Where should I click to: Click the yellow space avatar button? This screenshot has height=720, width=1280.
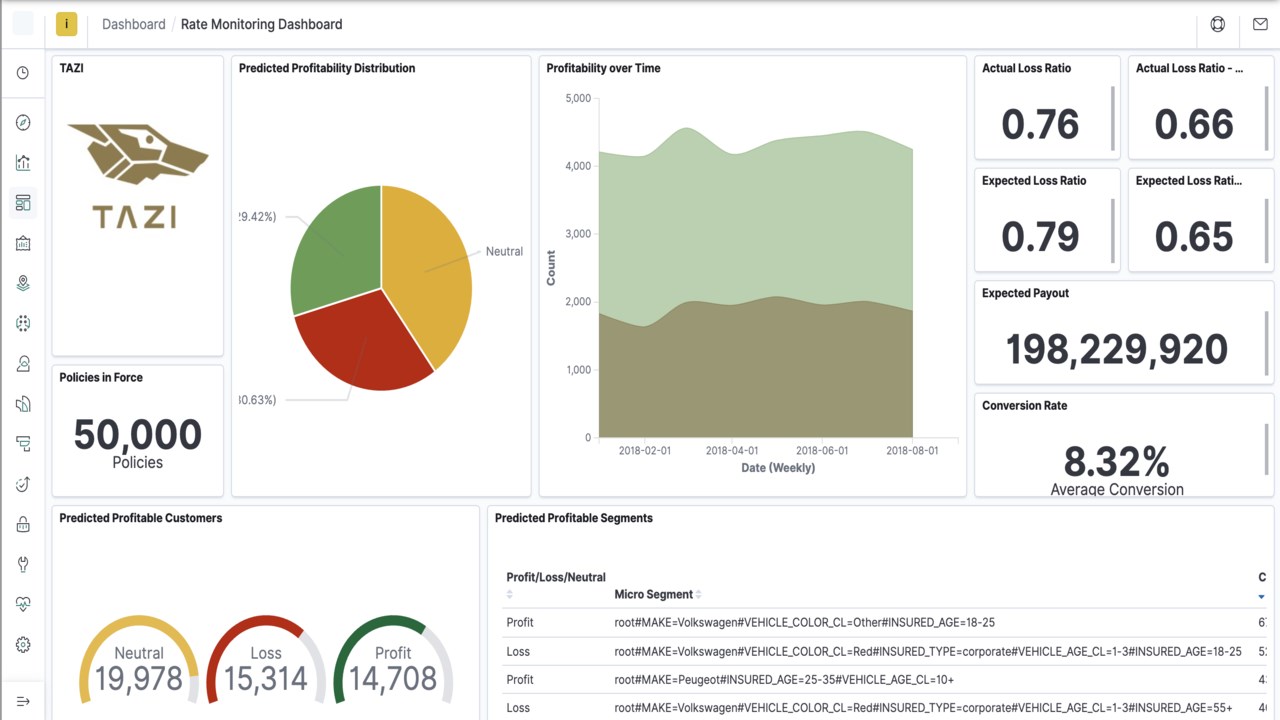pos(66,24)
